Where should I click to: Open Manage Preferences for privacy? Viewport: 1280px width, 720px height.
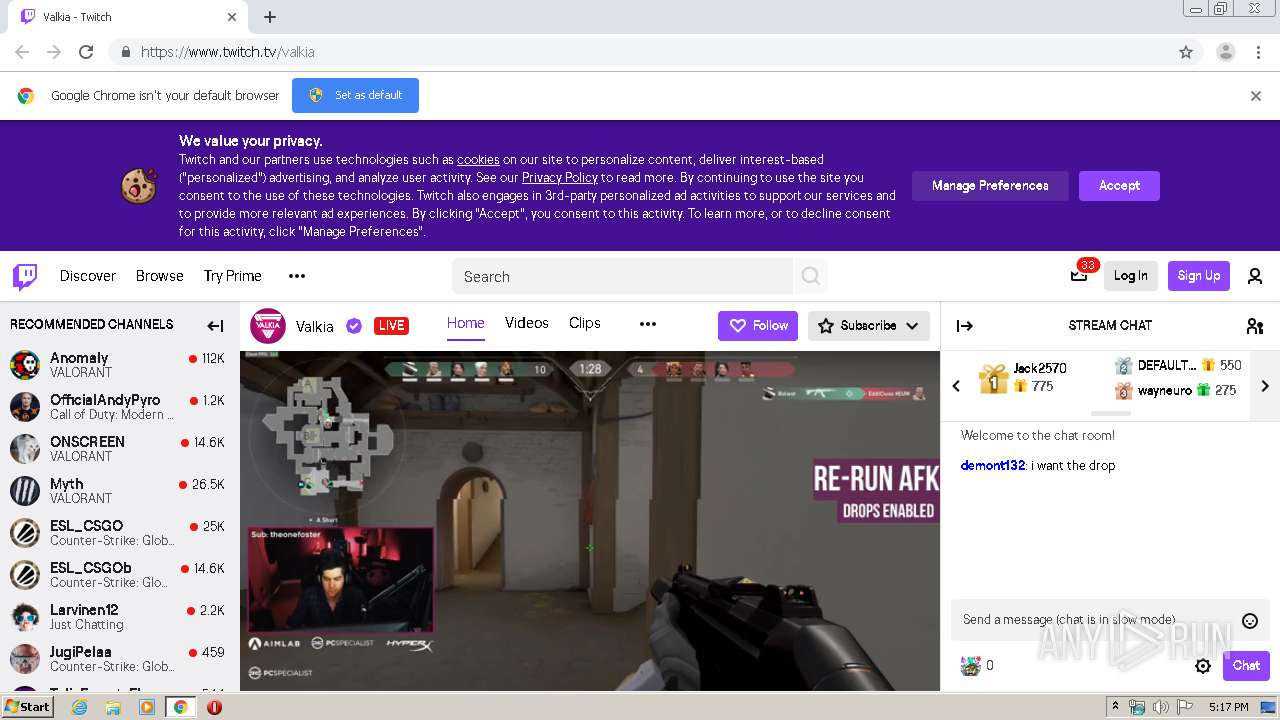click(x=990, y=186)
